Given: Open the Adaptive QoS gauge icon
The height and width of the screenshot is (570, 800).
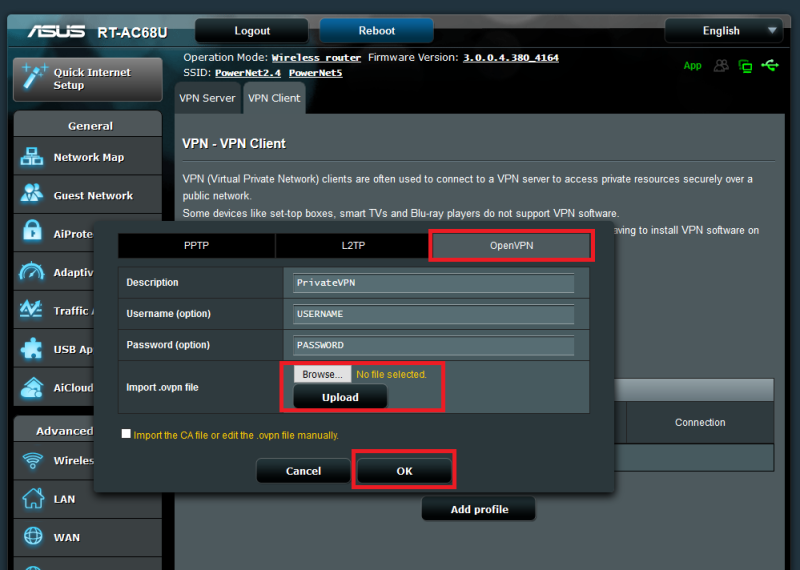Looking at the screenshot, I should [x=32, y=271].
